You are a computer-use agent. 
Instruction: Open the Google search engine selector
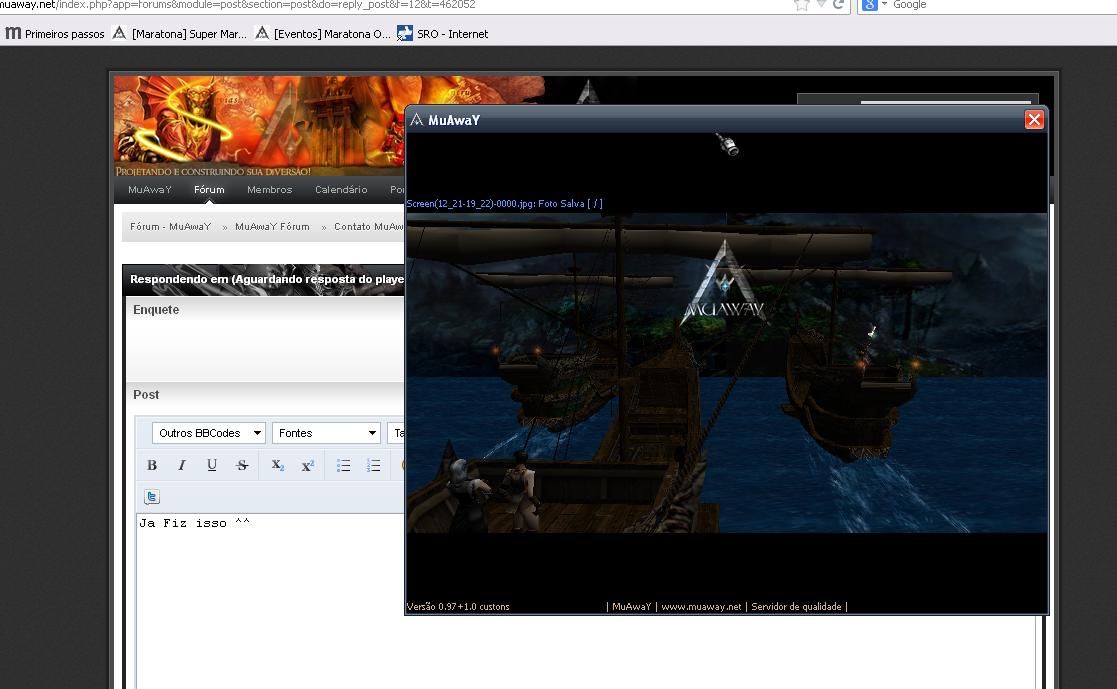pos(873,5)
